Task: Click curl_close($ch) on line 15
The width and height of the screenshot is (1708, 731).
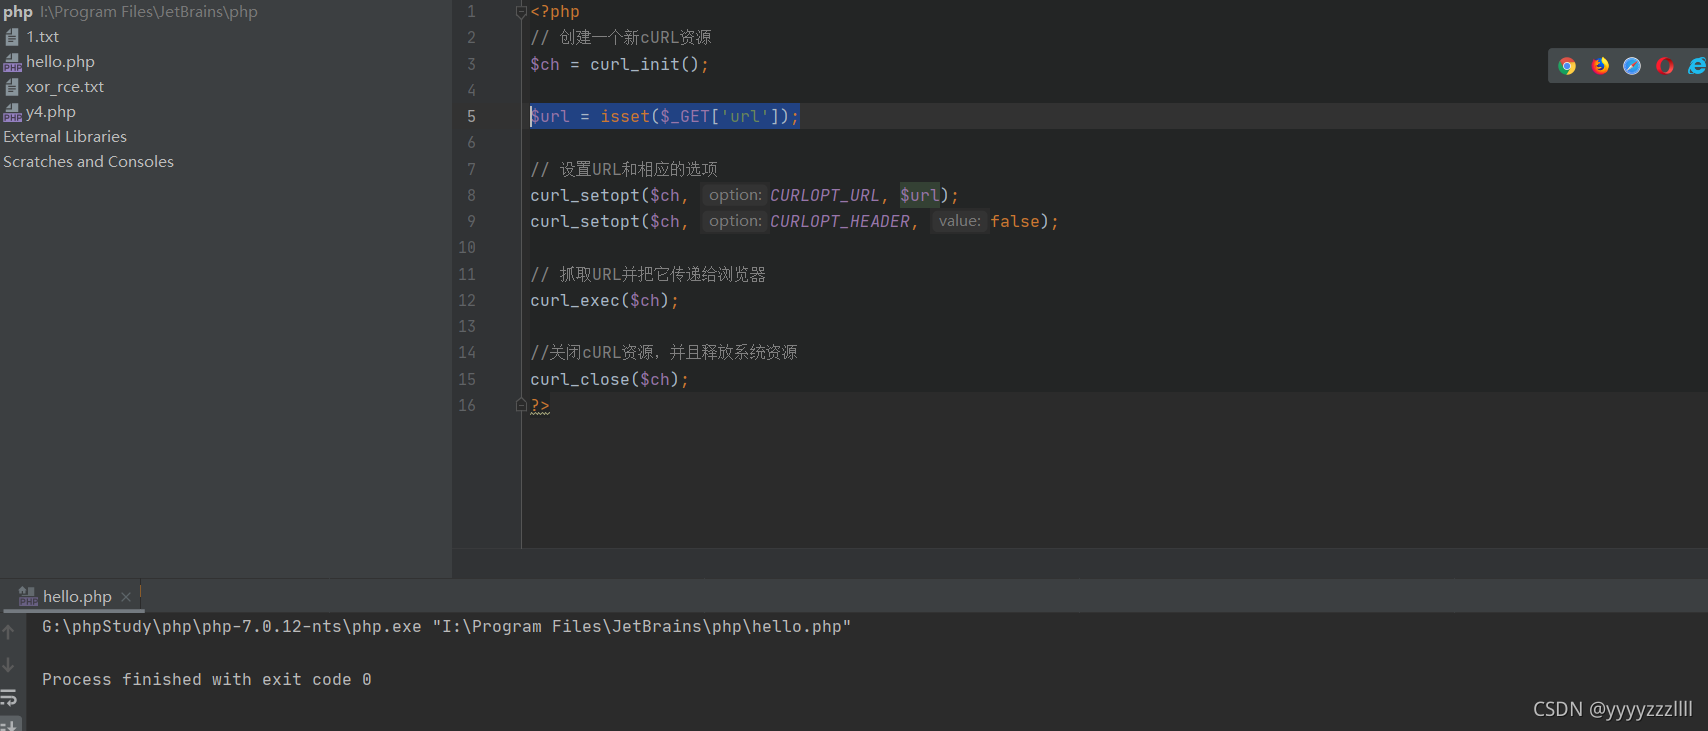Action: 605,380
